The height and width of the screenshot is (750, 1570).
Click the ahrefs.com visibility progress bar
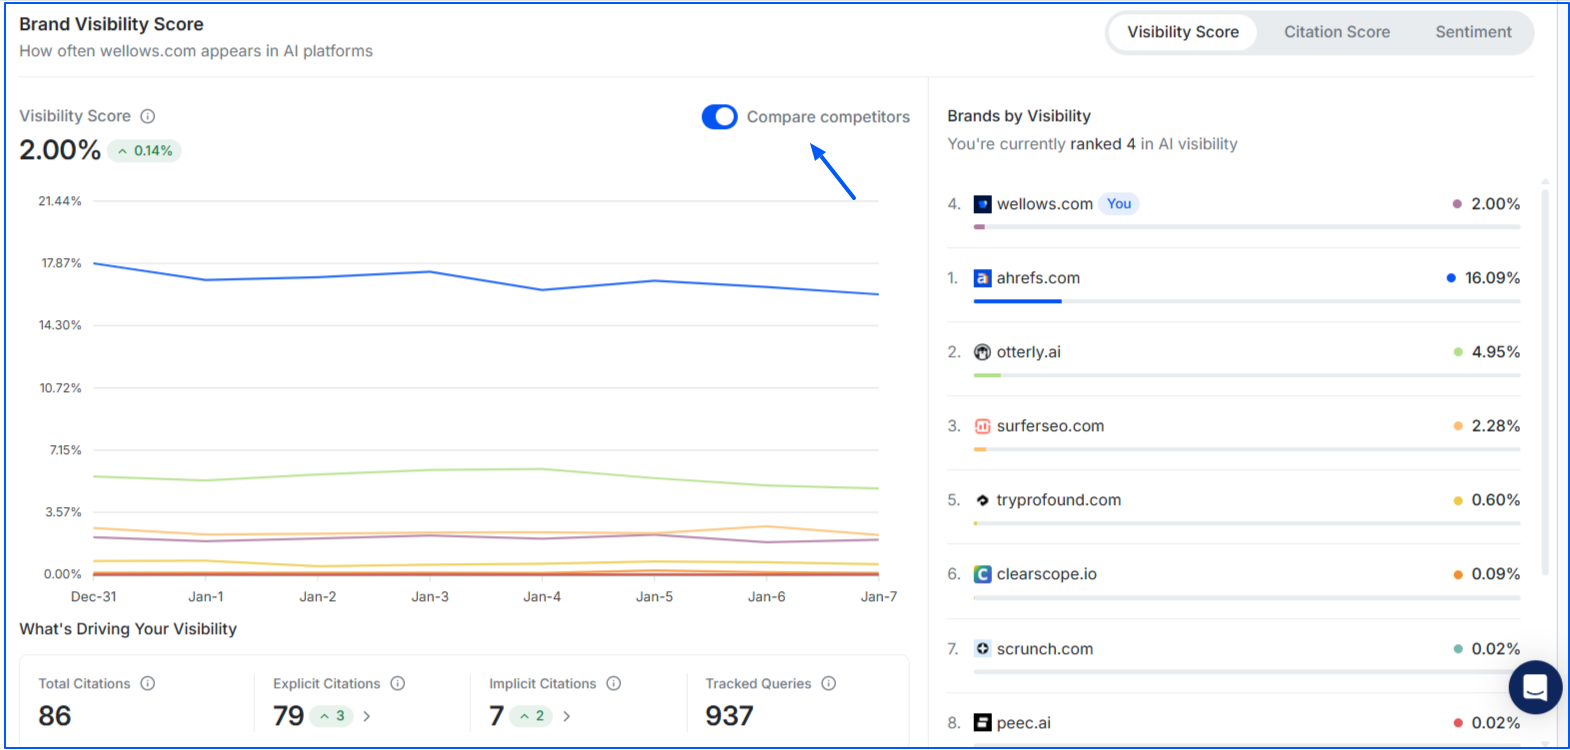(x=1246, y=301)
